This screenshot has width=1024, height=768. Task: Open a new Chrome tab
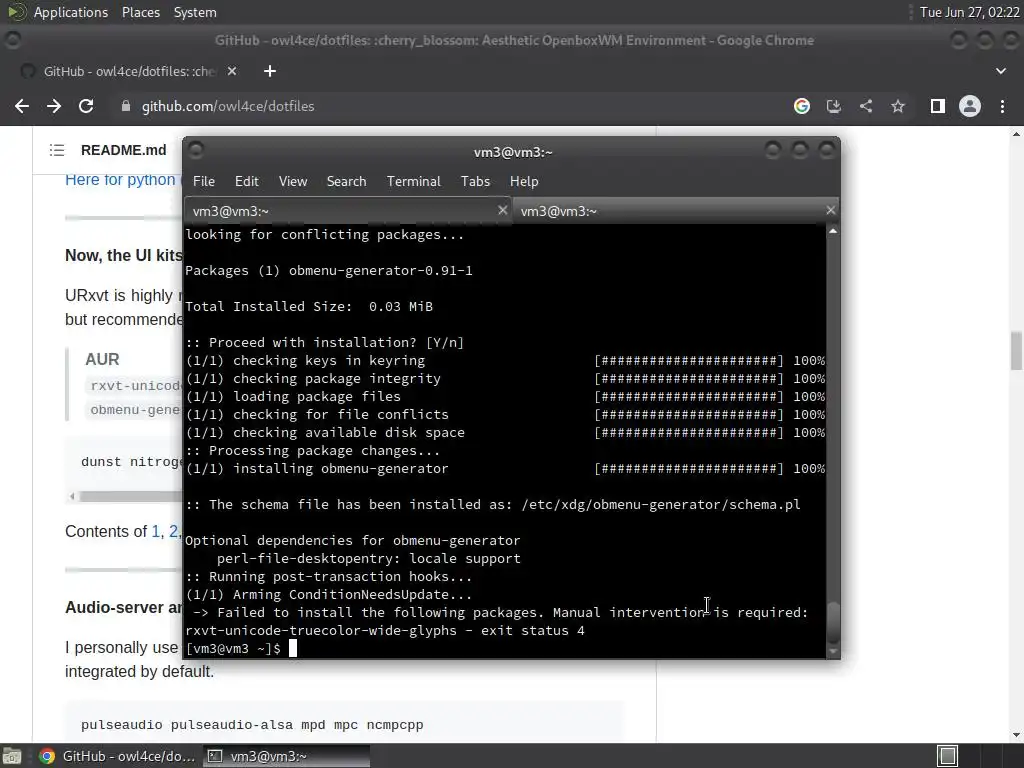click(x=270, y=71)
